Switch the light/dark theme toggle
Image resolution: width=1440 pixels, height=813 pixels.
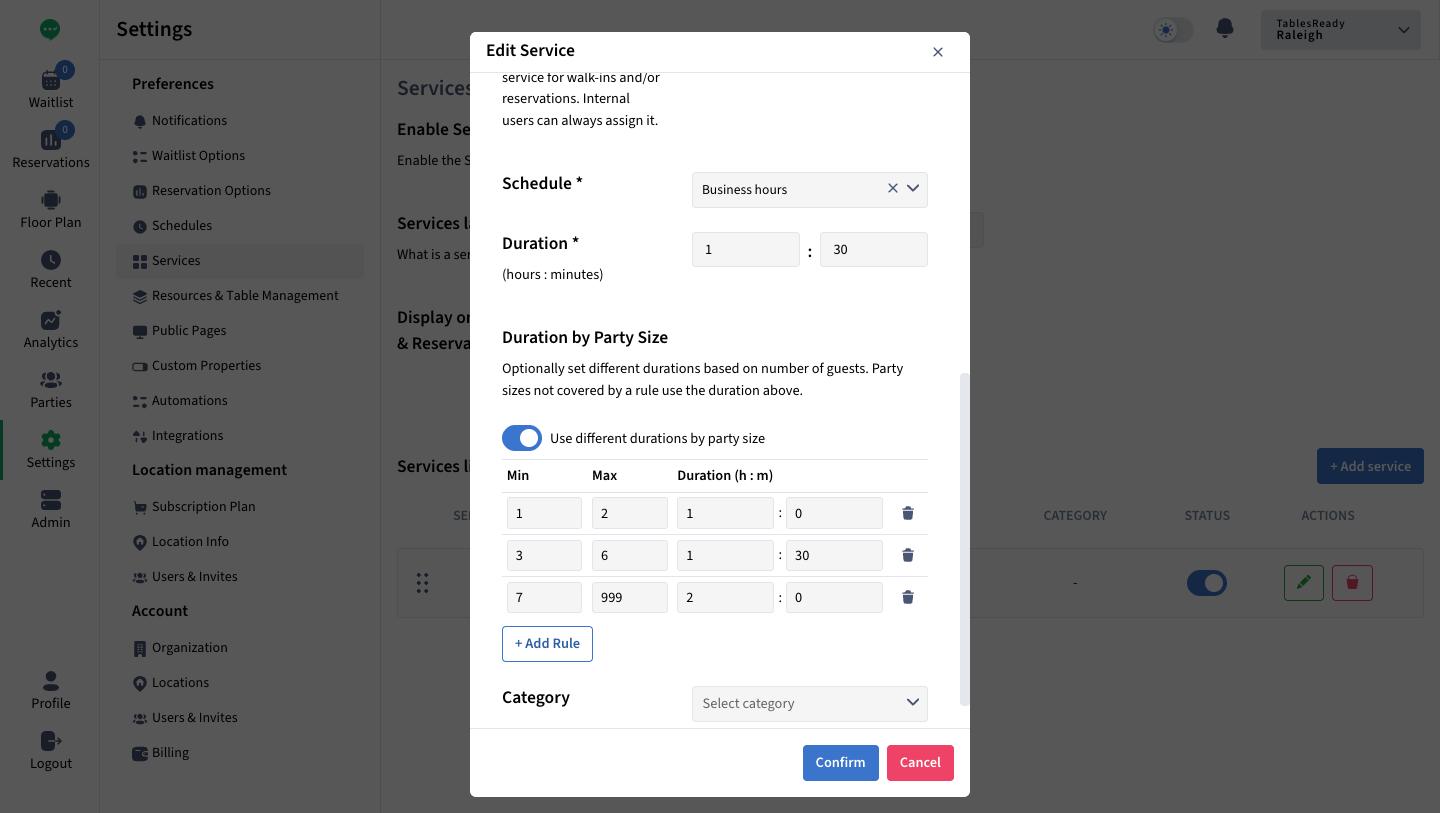click(1173, 29)
